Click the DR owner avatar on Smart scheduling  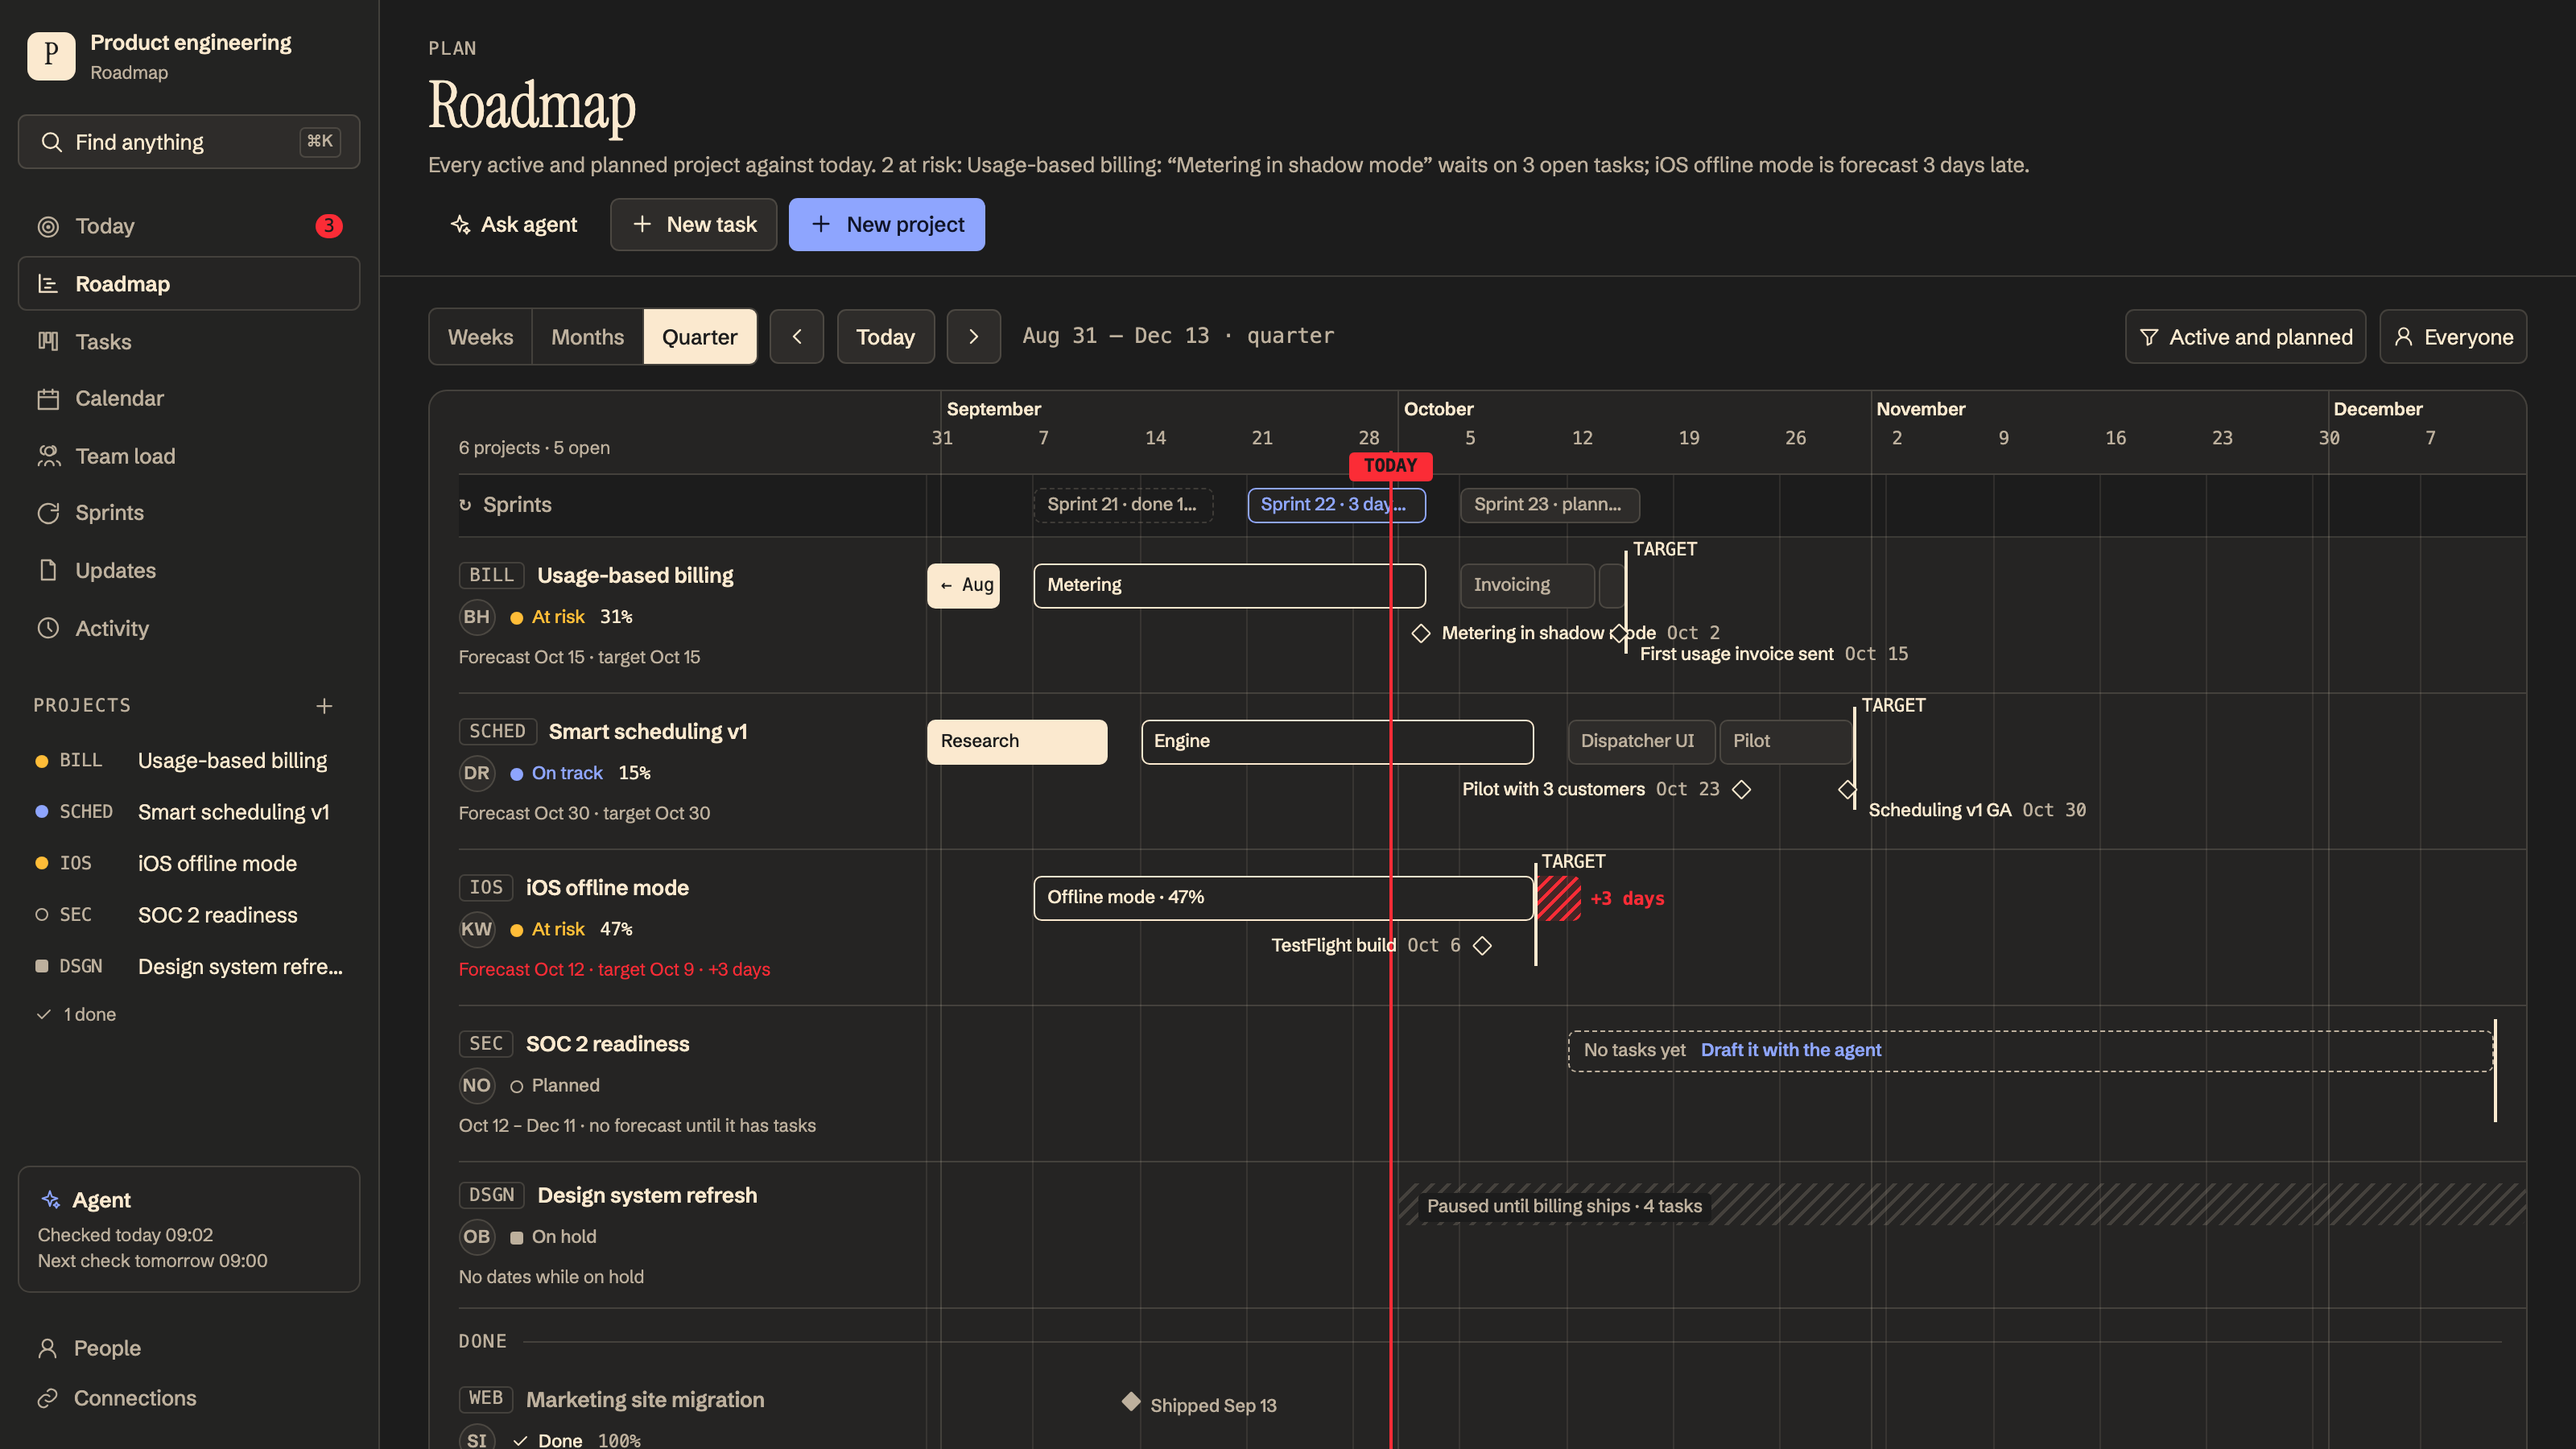(477, 773)
